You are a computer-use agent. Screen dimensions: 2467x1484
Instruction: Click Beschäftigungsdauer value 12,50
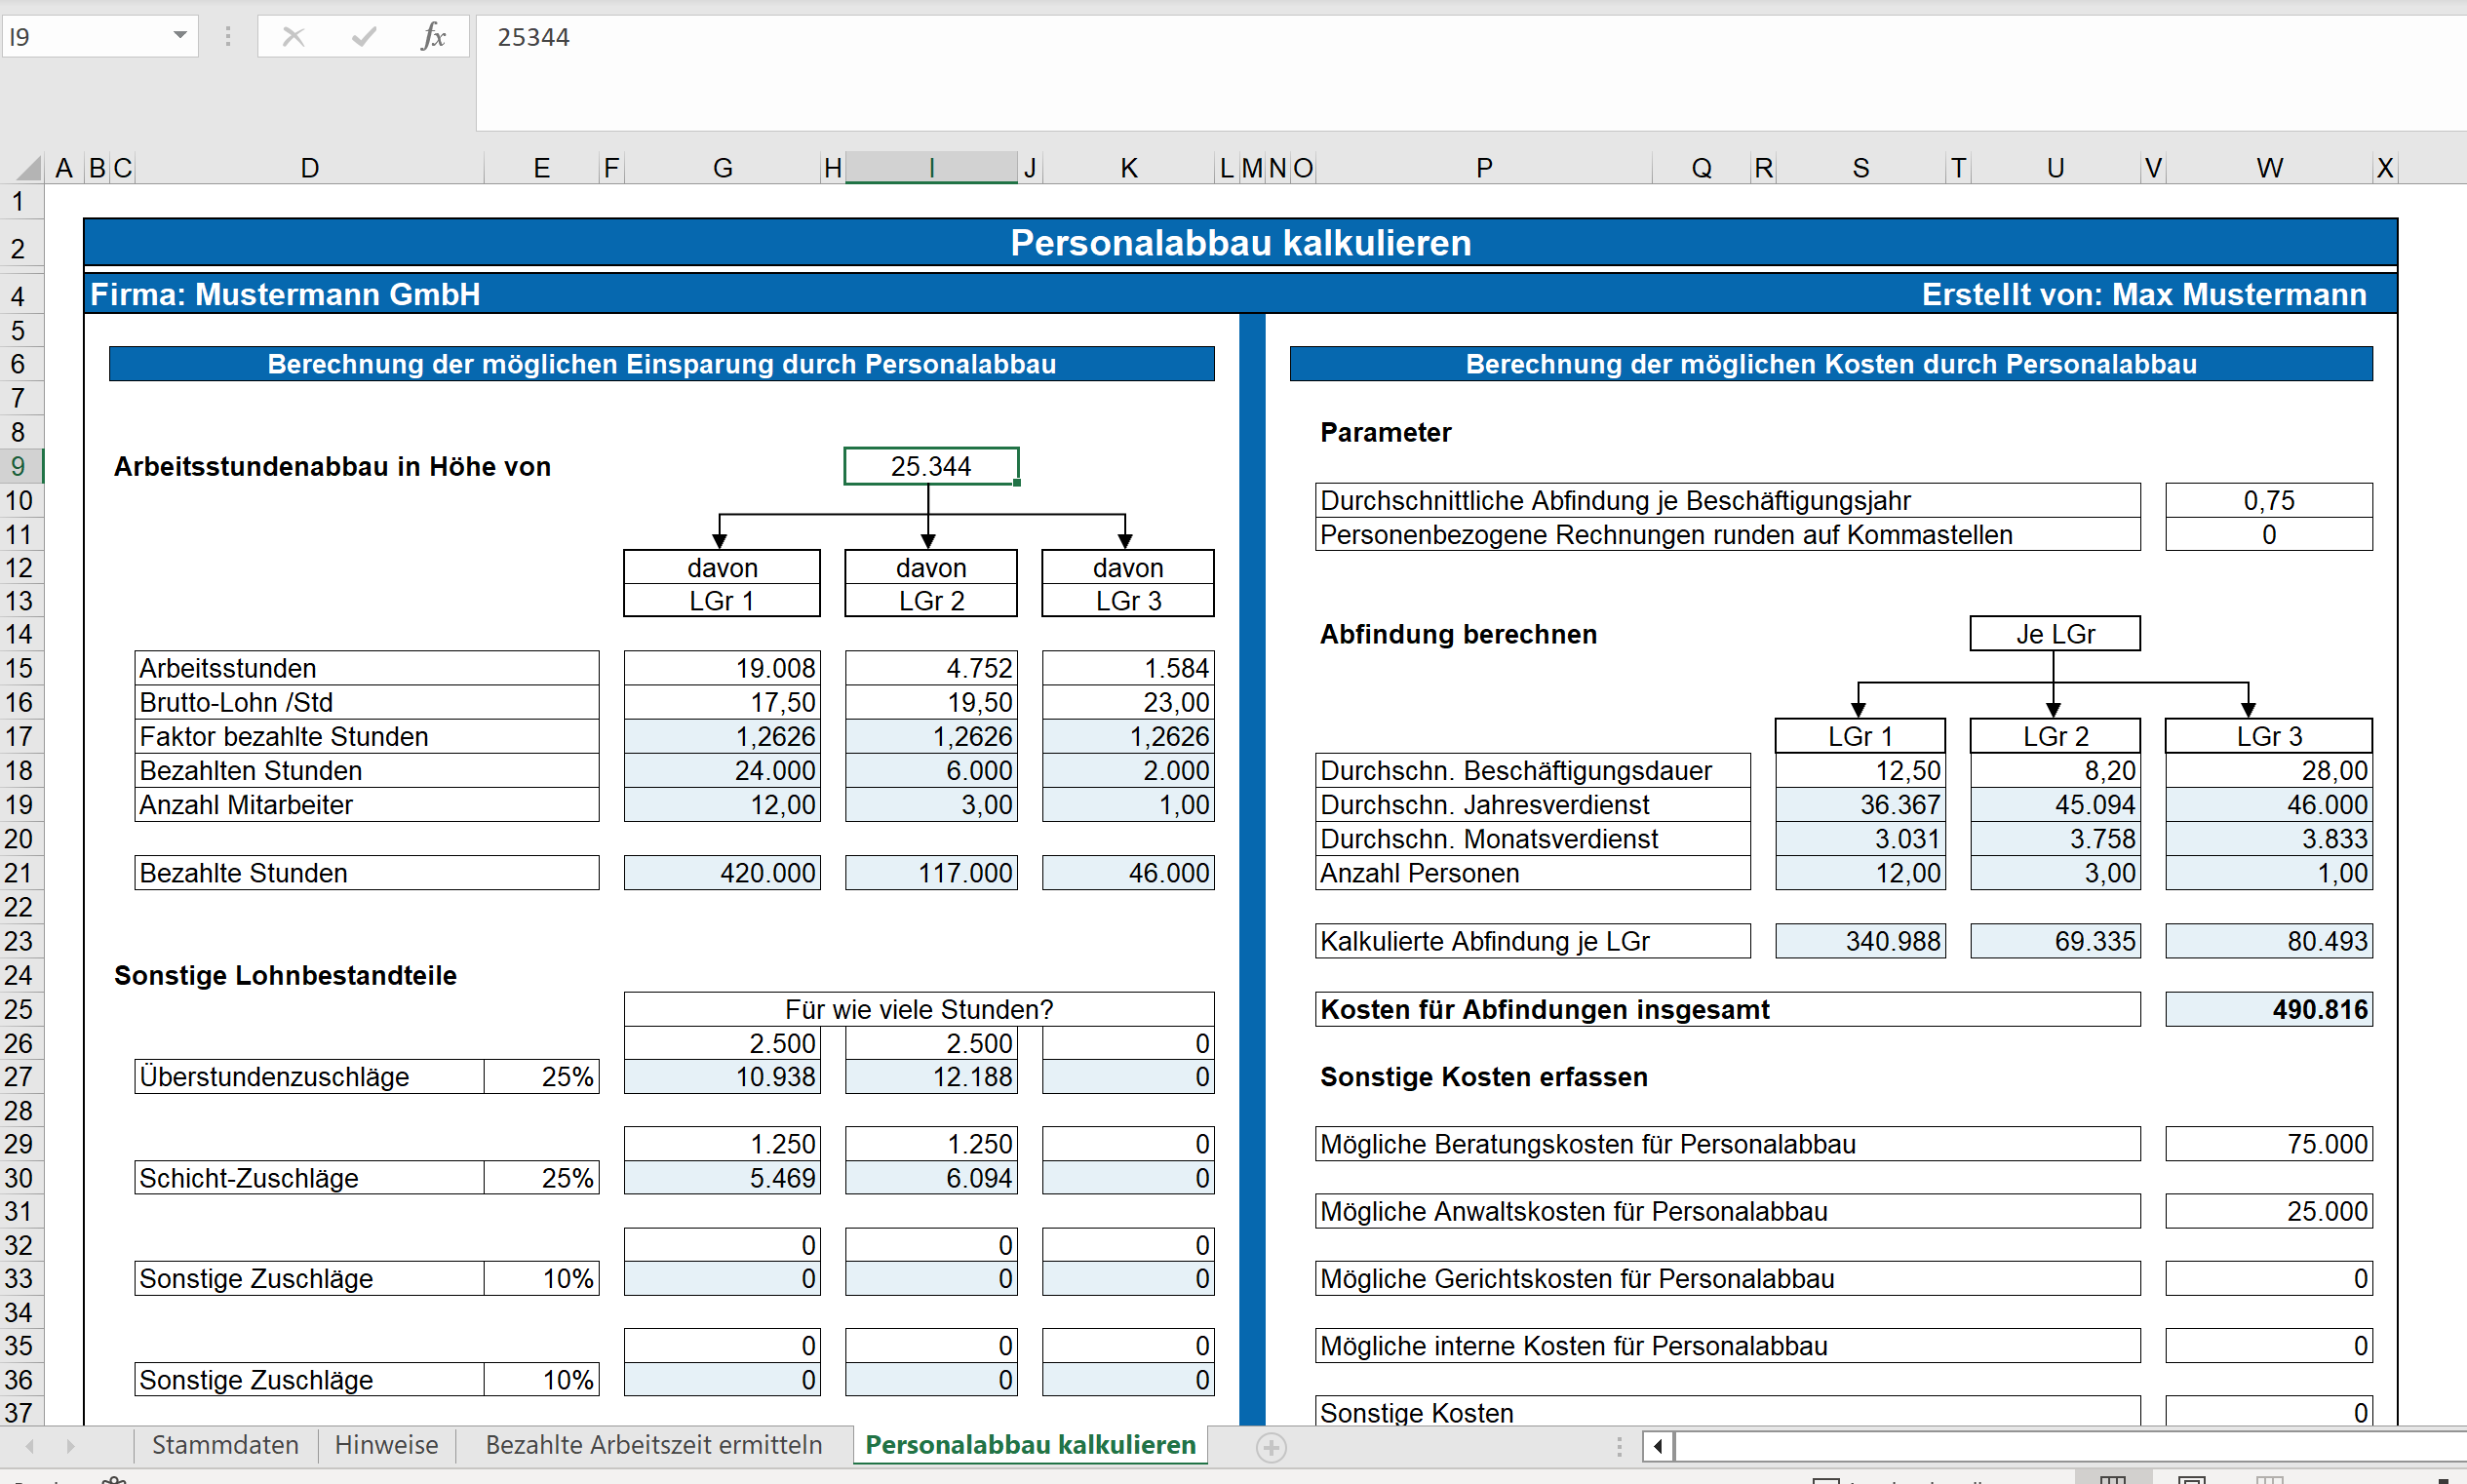[x=1860, y=771]
